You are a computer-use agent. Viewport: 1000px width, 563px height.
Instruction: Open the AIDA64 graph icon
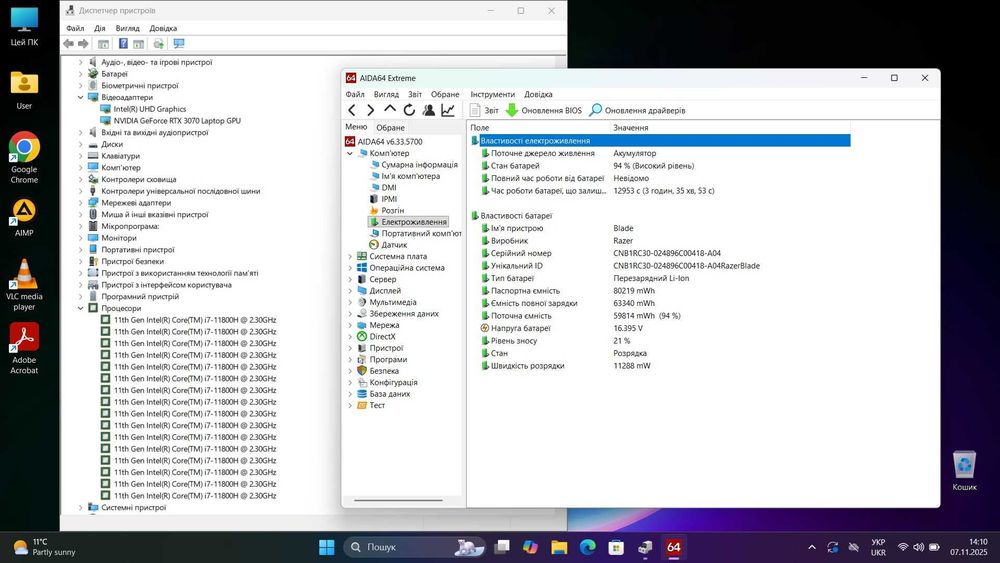448,110
